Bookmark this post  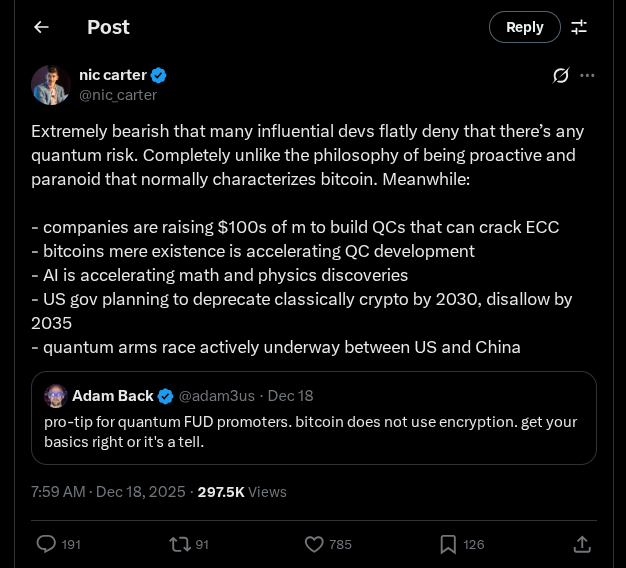(448, 544)
